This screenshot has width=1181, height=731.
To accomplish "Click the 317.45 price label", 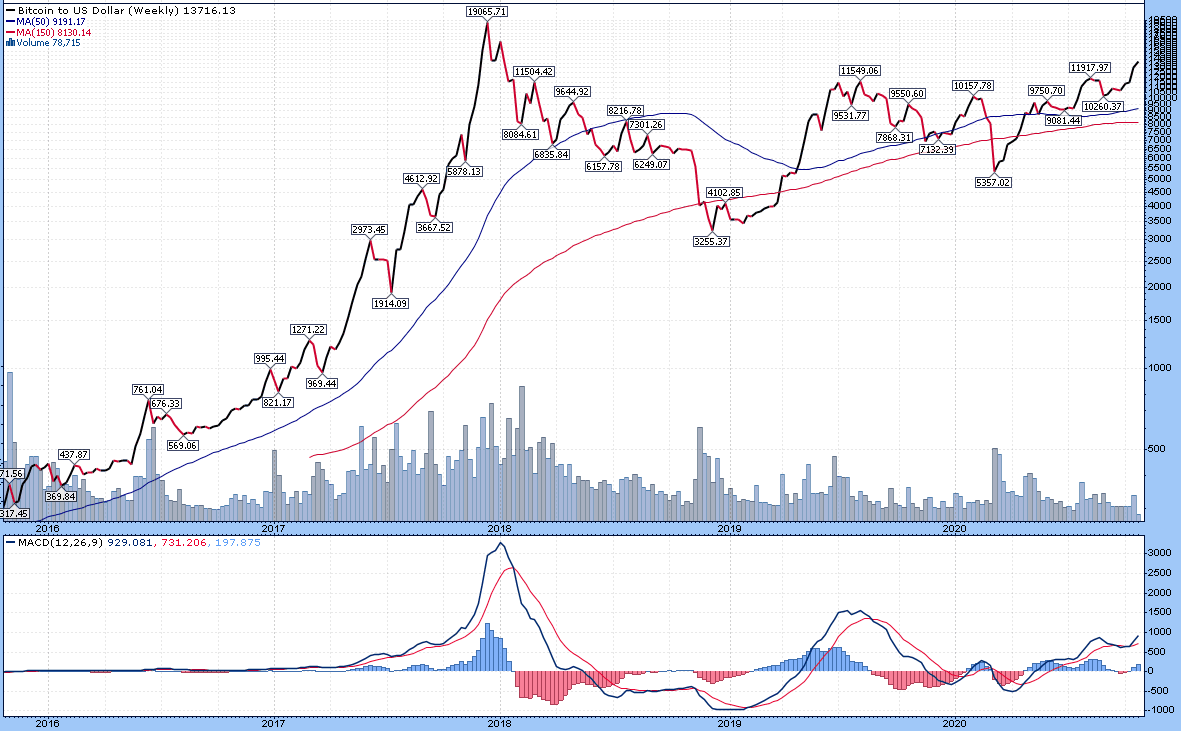I will click(x=14, y=513).
